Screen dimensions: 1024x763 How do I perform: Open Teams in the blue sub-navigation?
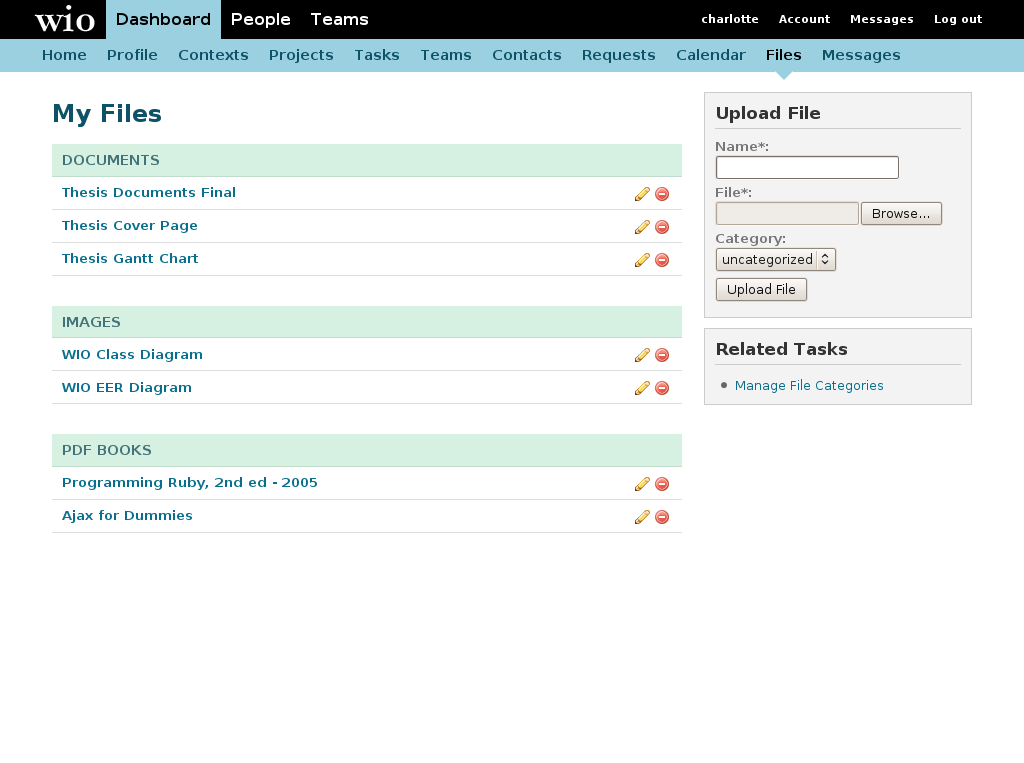coord(445,55)
